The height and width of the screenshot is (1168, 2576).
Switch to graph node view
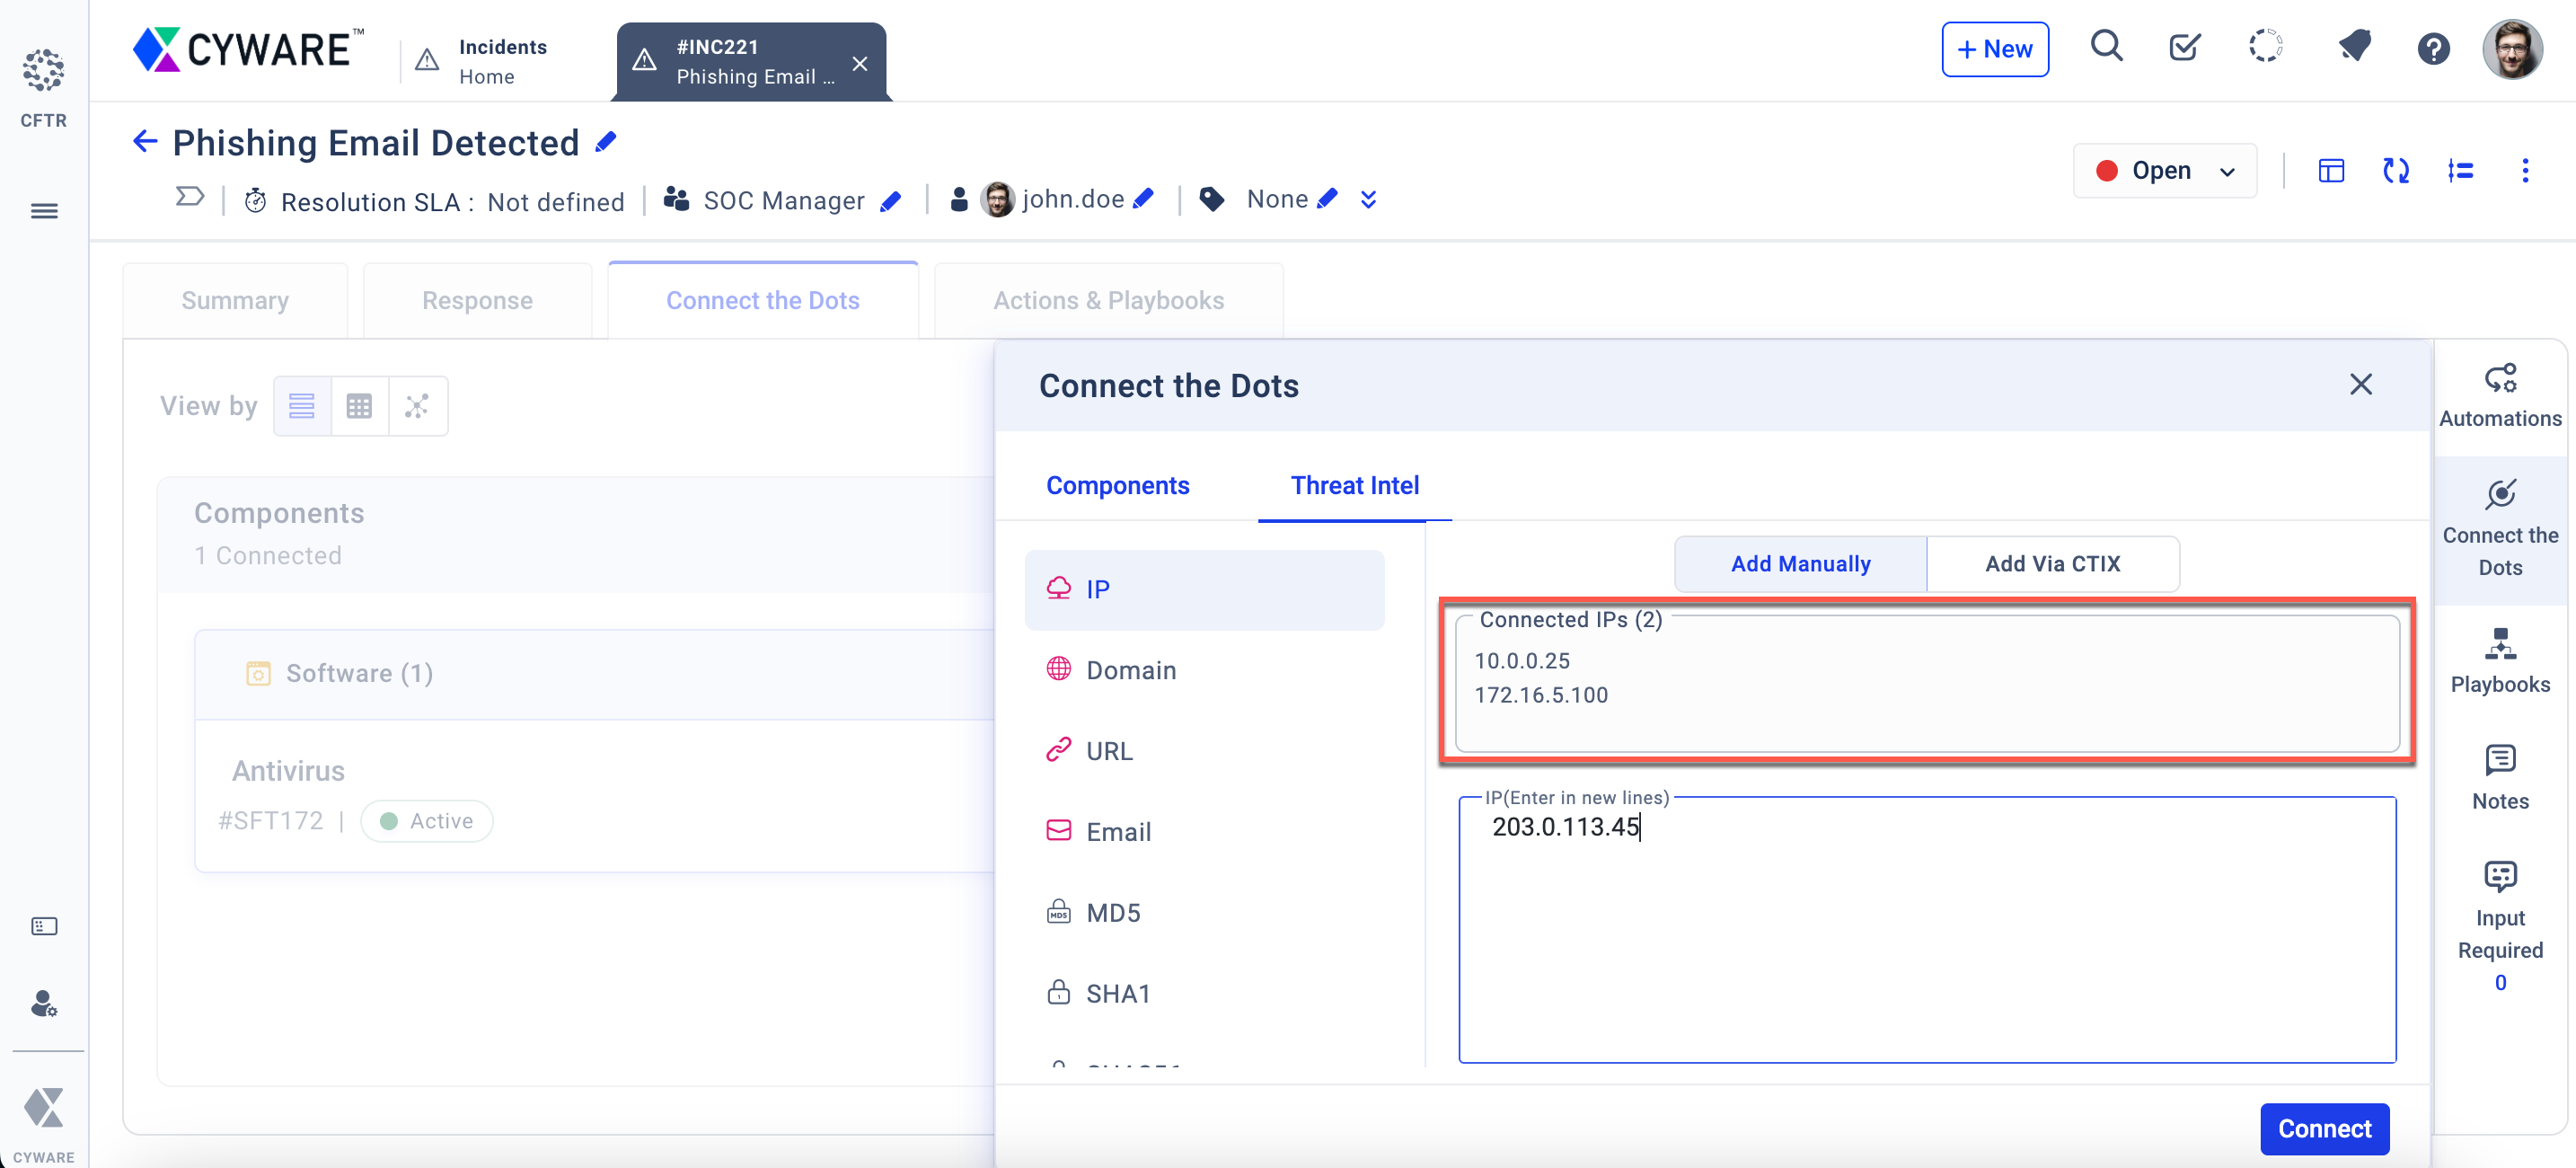[x=417, y=406]
